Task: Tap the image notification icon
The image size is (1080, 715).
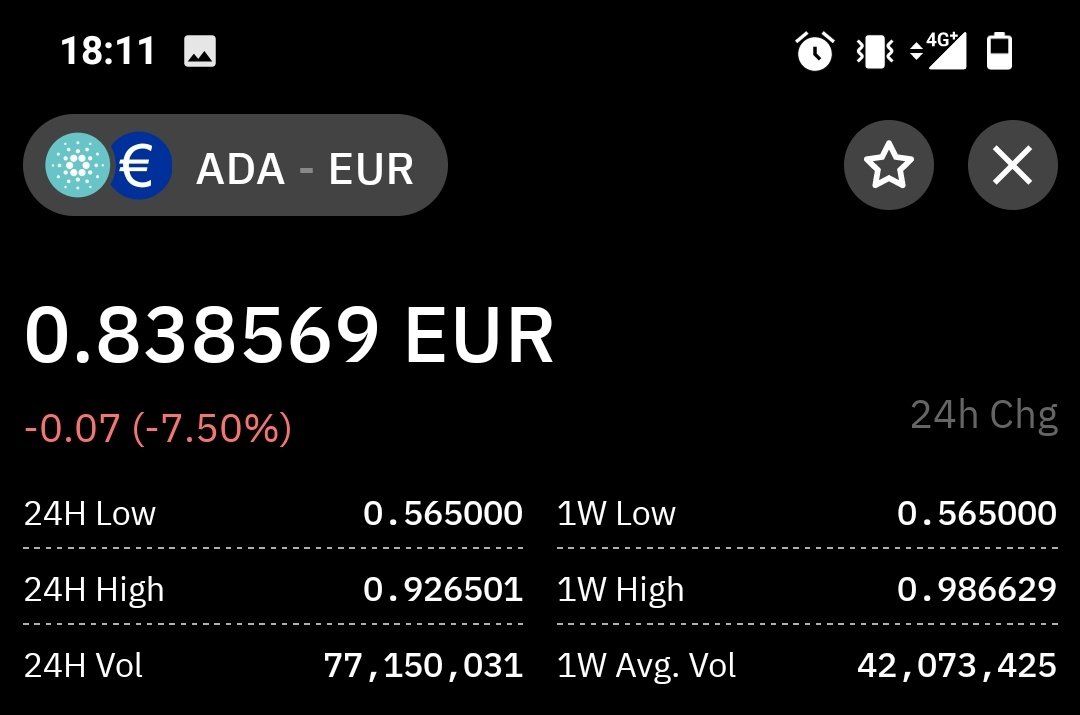Action: coord(200,52)
